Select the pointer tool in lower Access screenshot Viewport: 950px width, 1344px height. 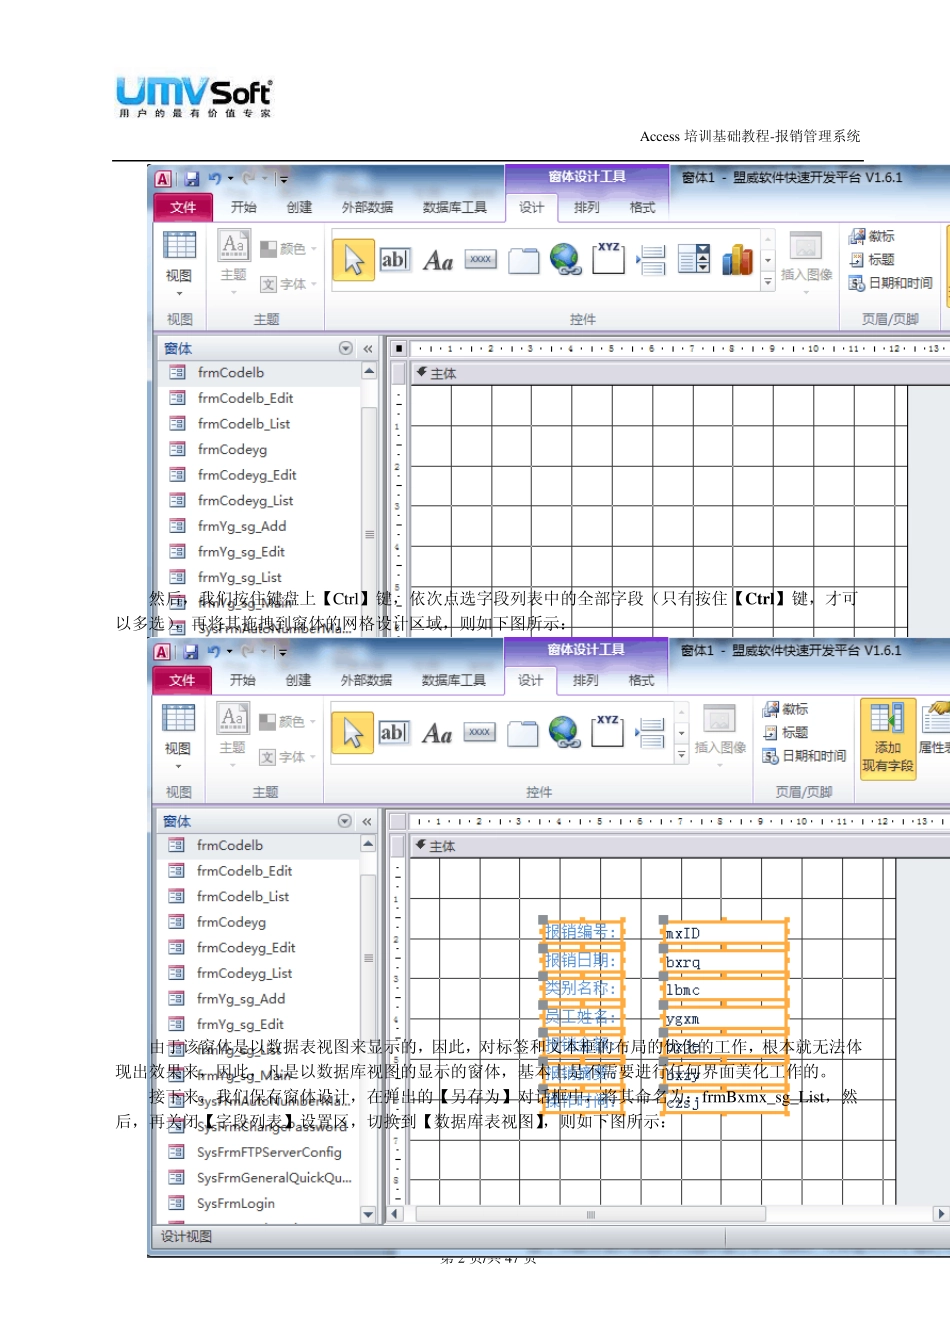click(352, 733)
